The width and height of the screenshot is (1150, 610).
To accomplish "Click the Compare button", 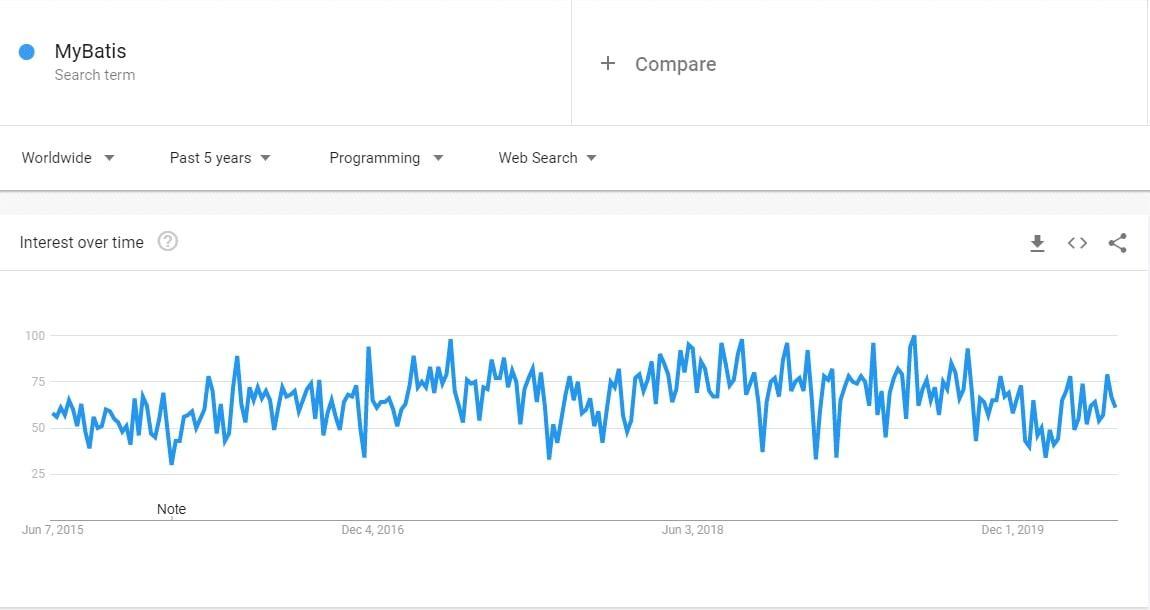I will point(674,64).
